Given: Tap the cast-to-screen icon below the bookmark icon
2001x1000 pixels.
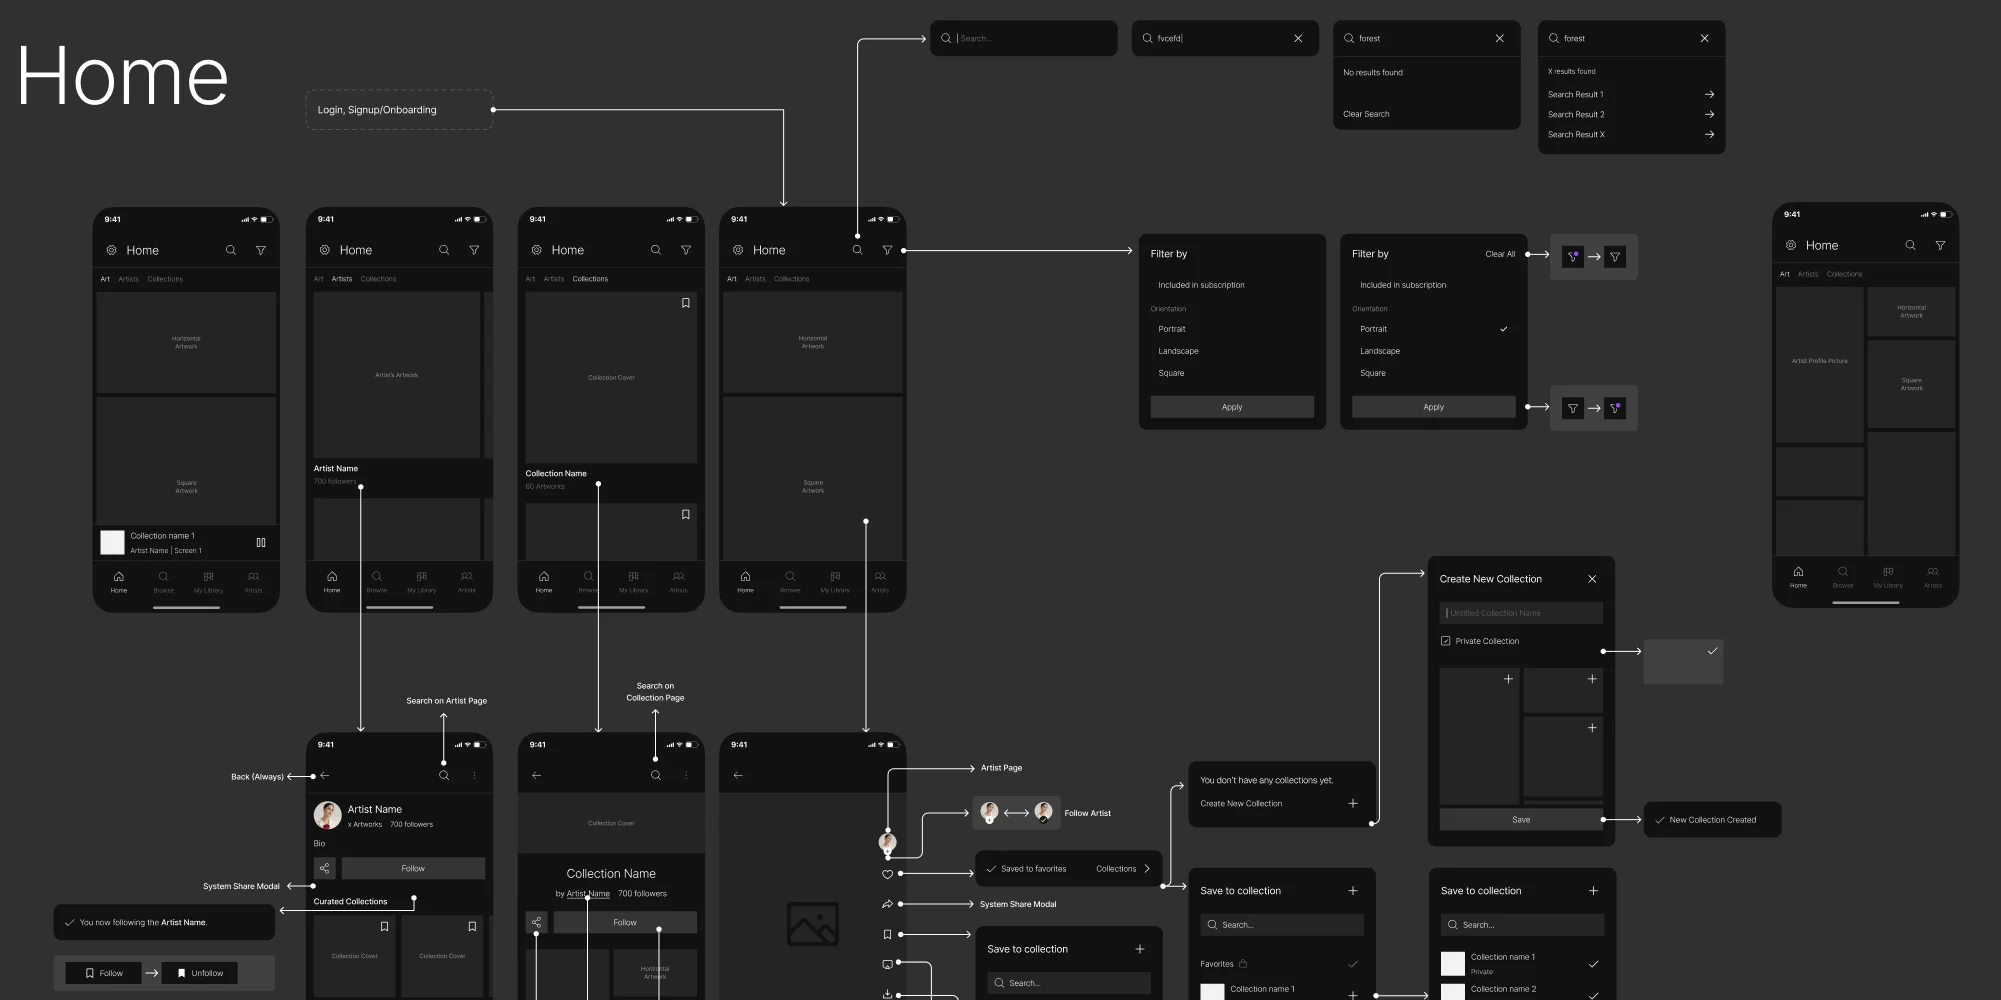Looking at the screenshot, I should point(887,964).
